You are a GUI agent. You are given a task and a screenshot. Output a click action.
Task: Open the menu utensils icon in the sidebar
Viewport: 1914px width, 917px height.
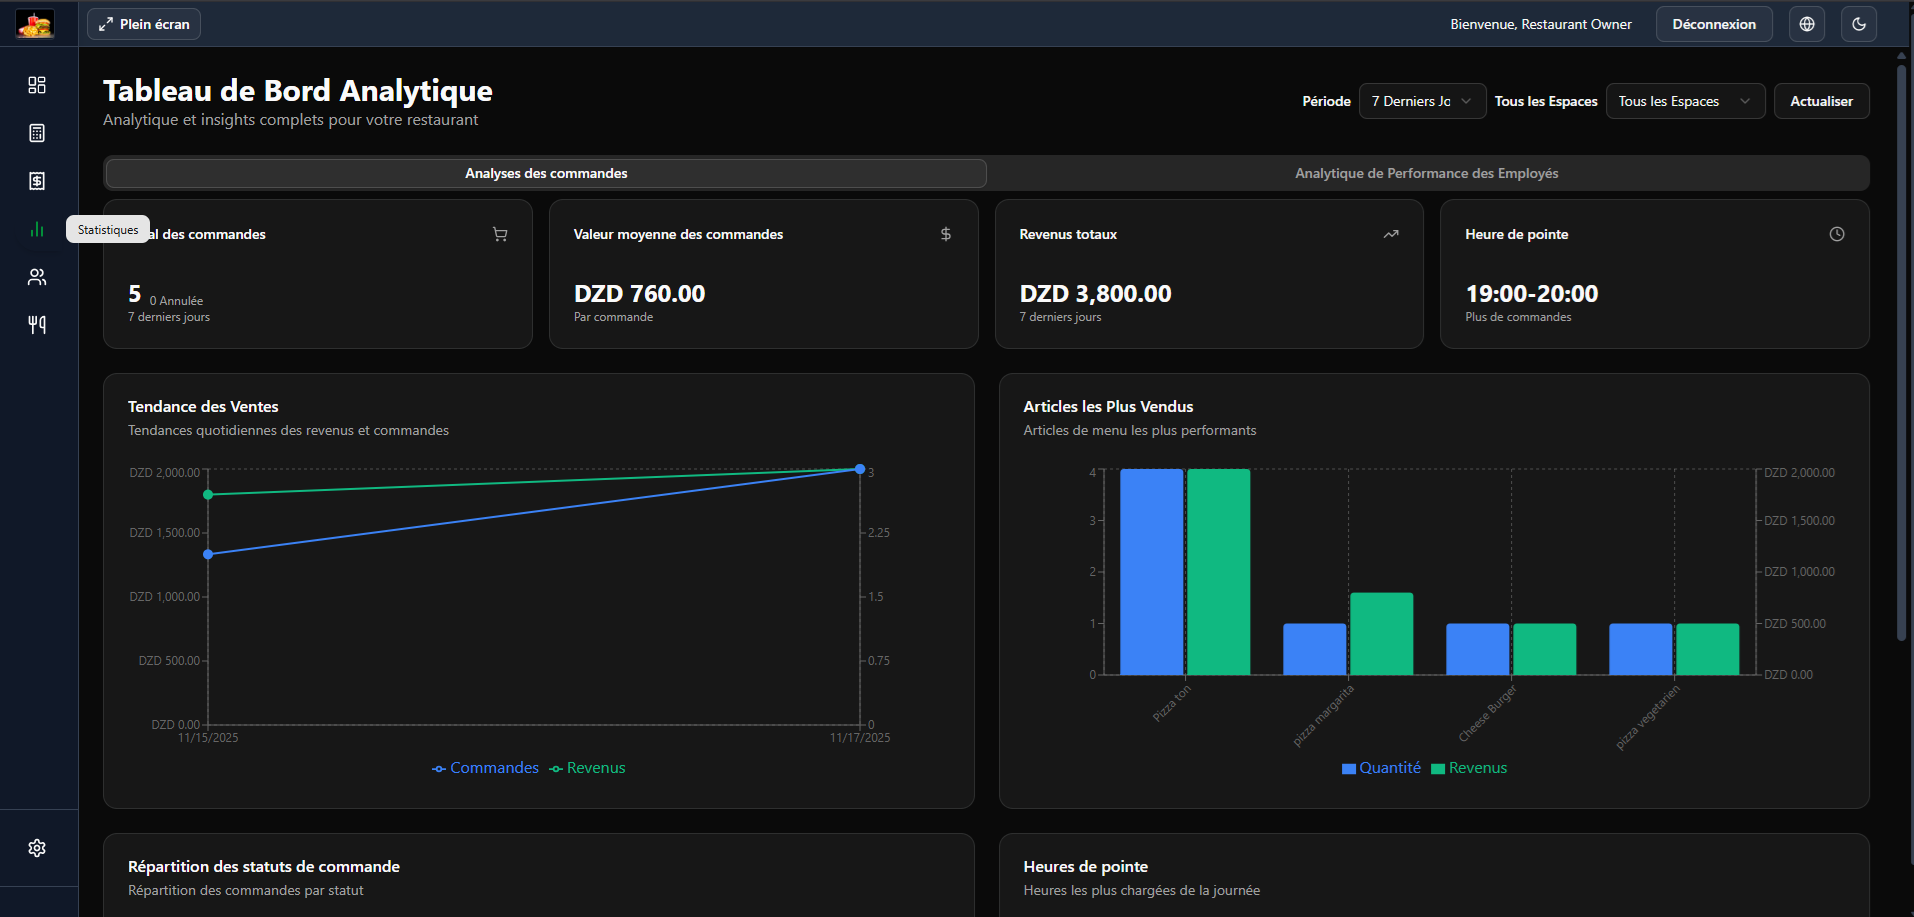click(x=37, y=324)
